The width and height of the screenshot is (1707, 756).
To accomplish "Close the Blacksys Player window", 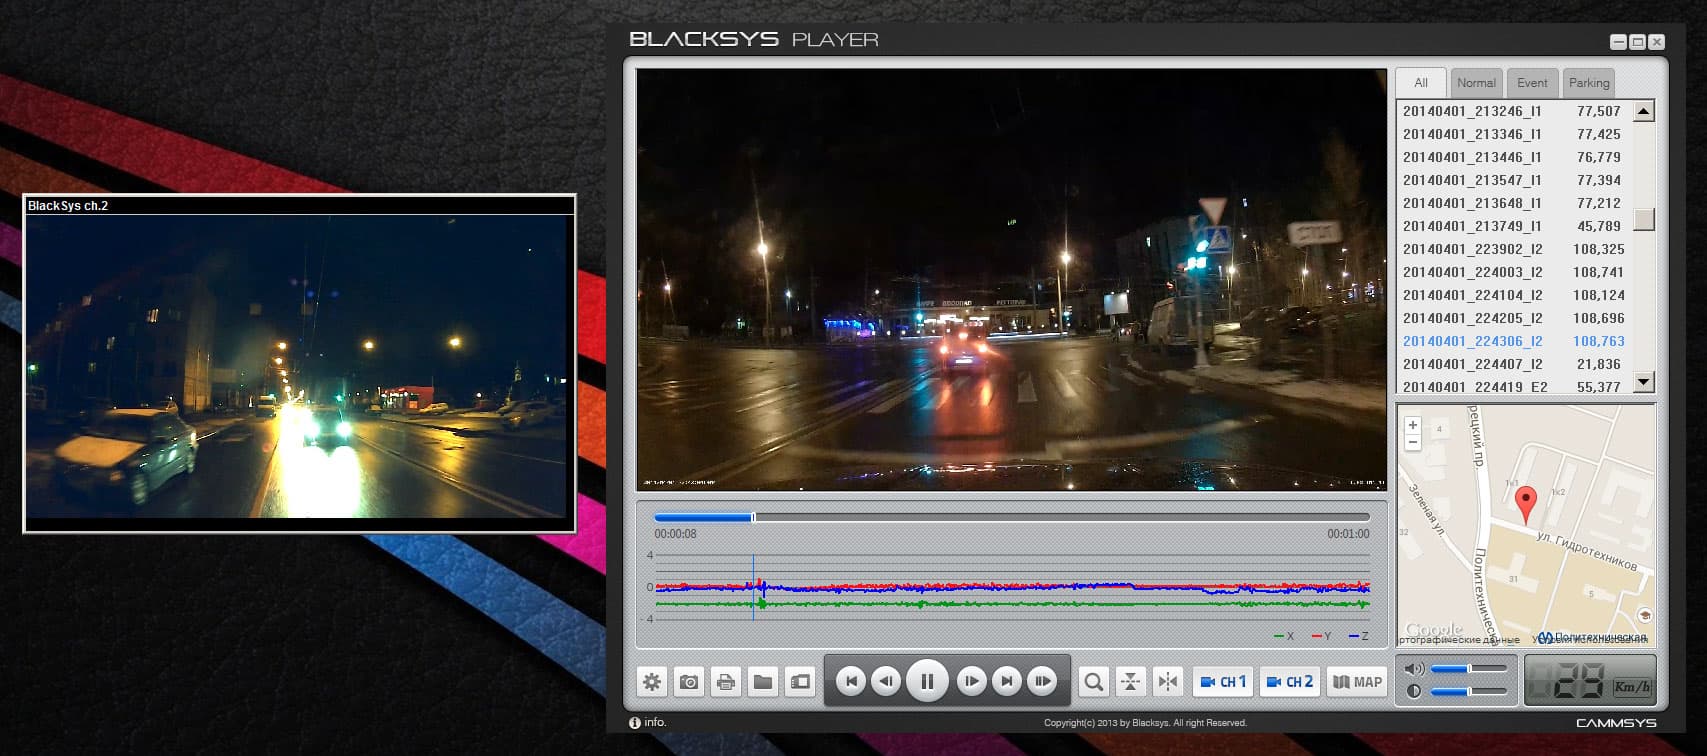I will click(1657, 42).
